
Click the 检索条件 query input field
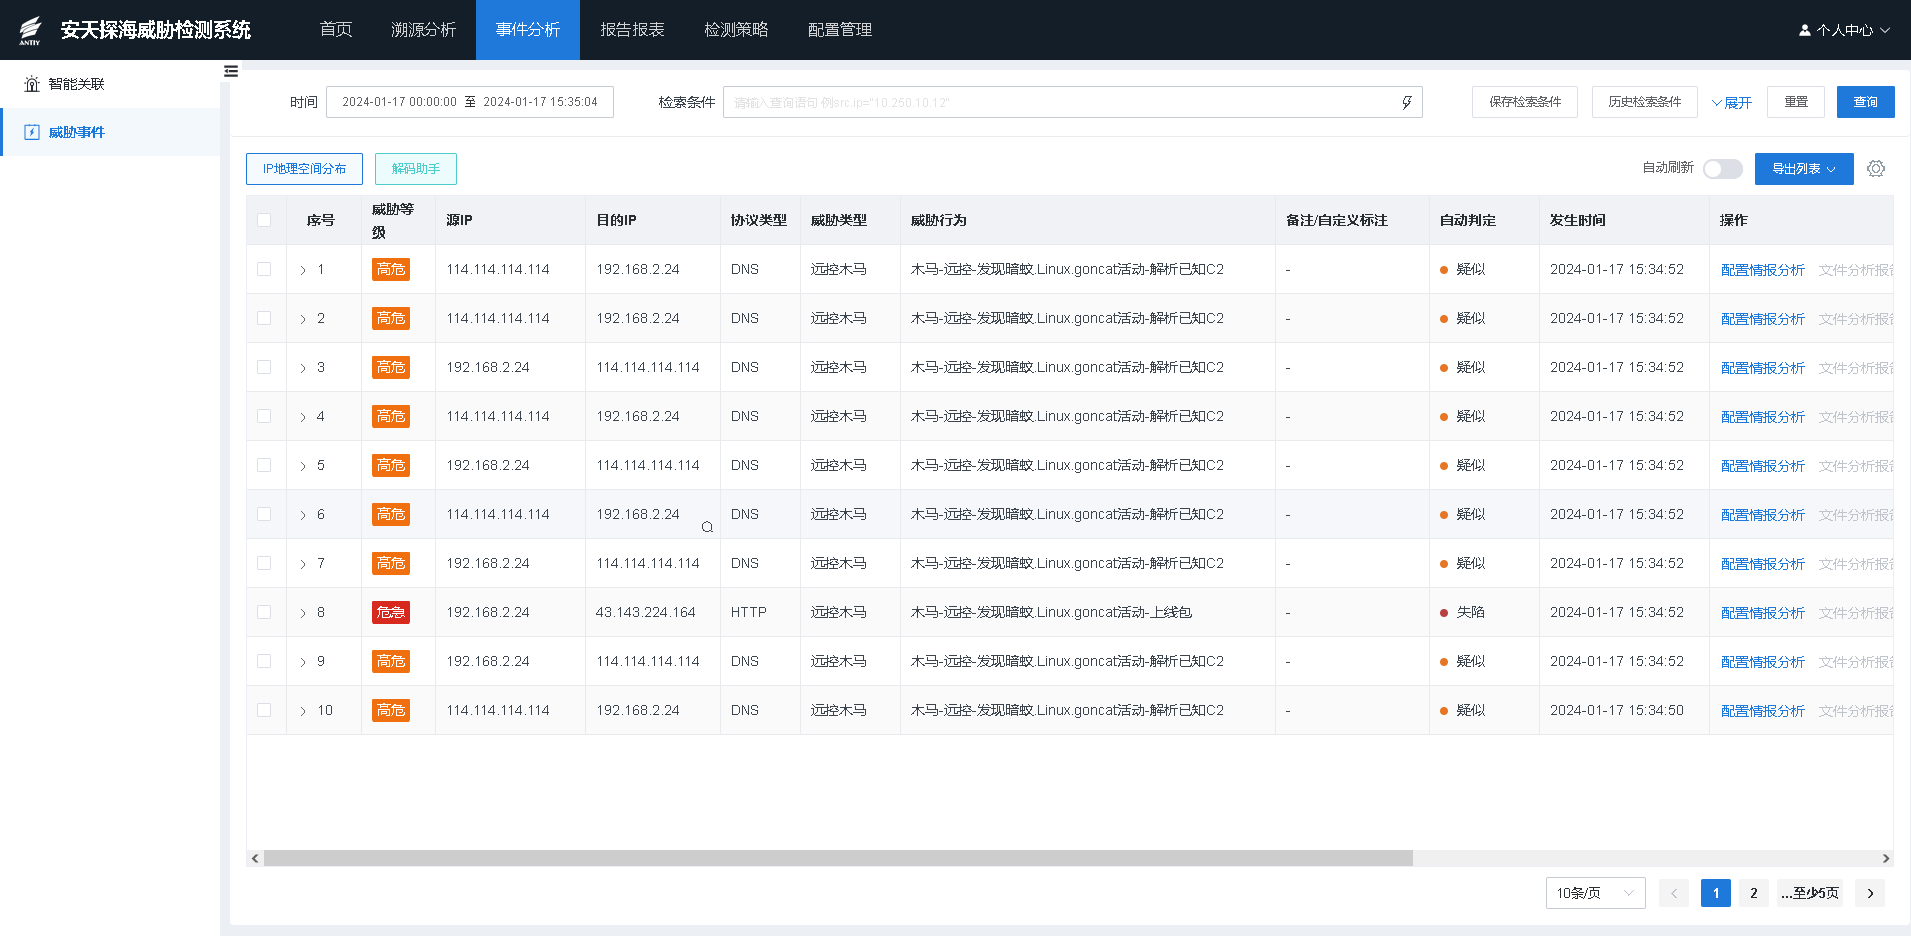click(1072, 102)
